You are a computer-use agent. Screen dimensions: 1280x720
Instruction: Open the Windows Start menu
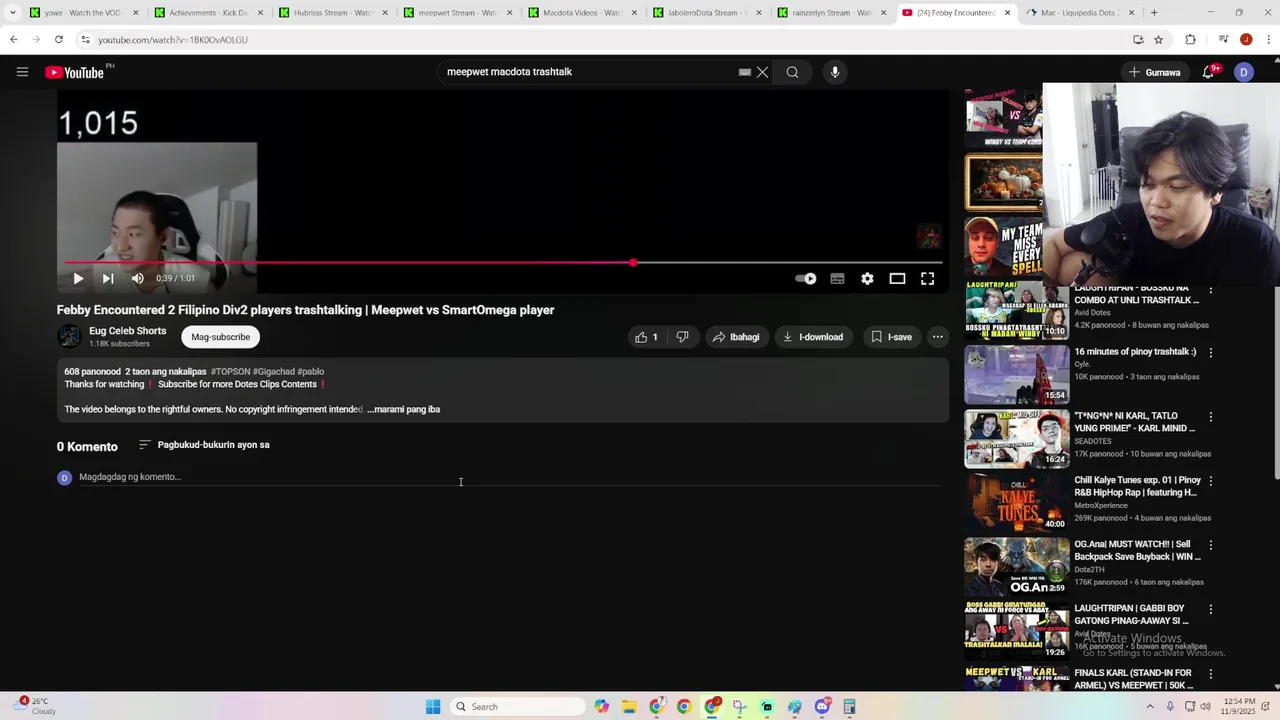coord(433,707)
